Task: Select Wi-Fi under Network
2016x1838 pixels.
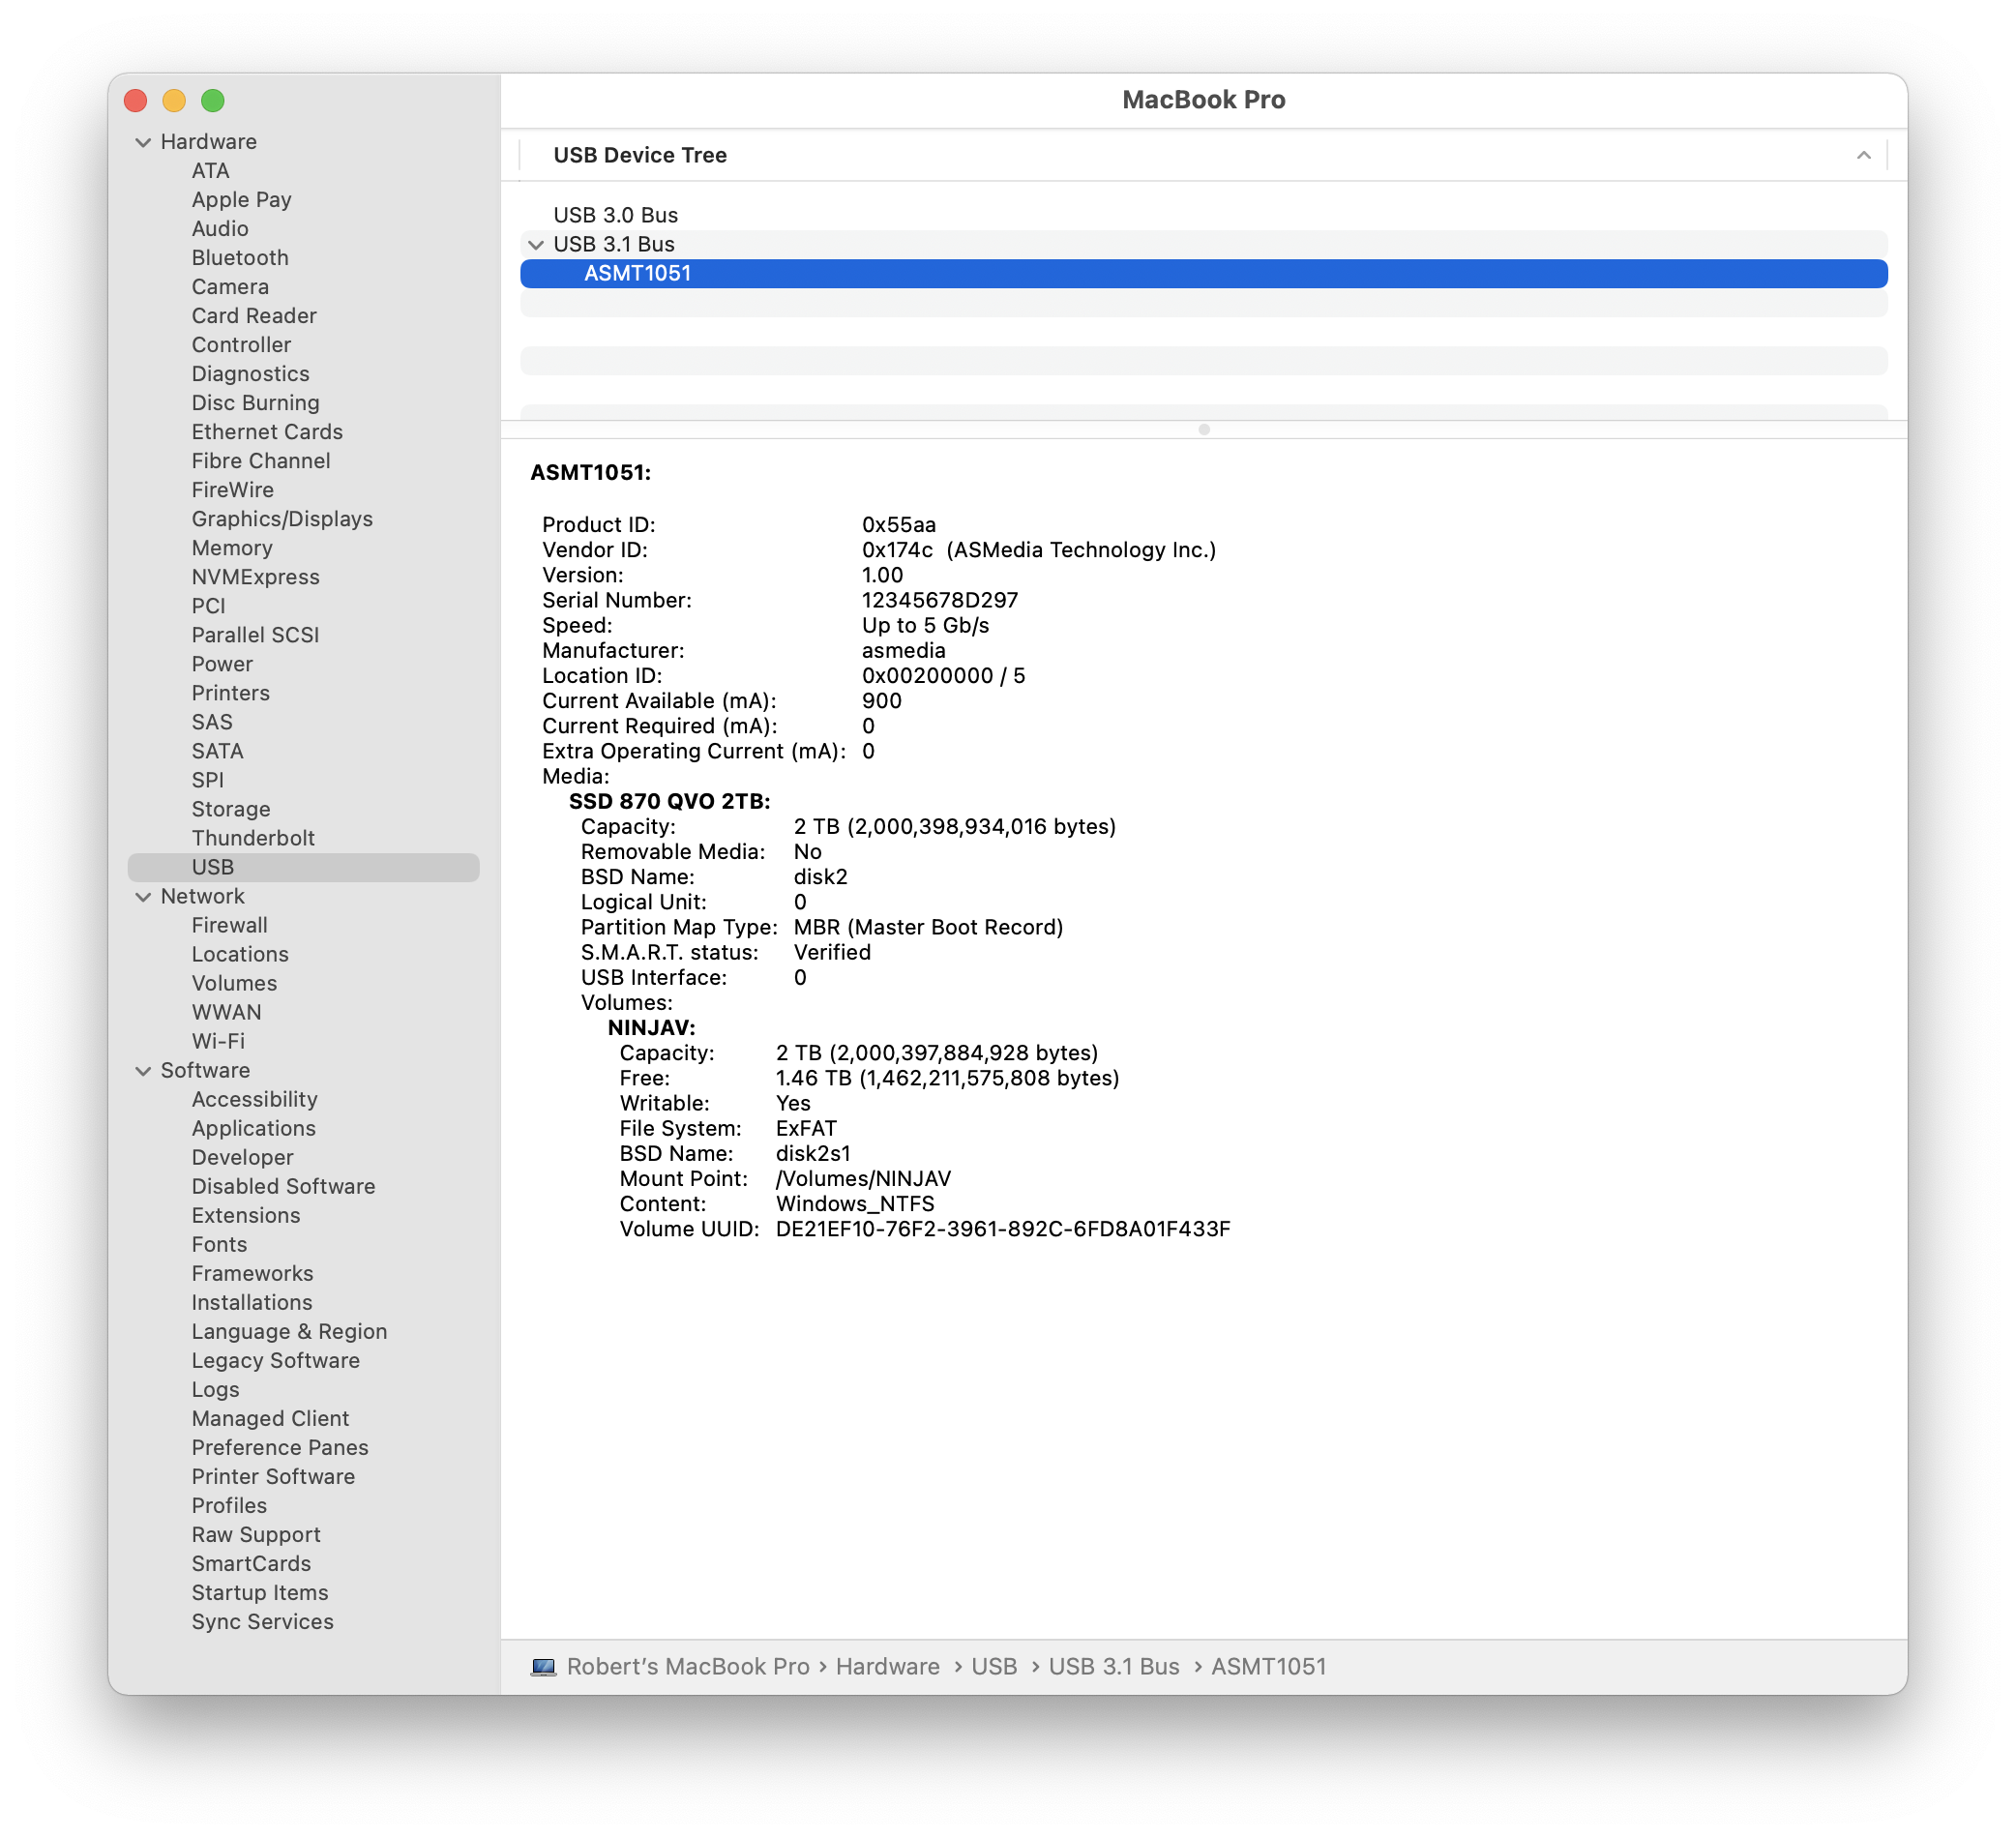Action: tap(218, 1041)
